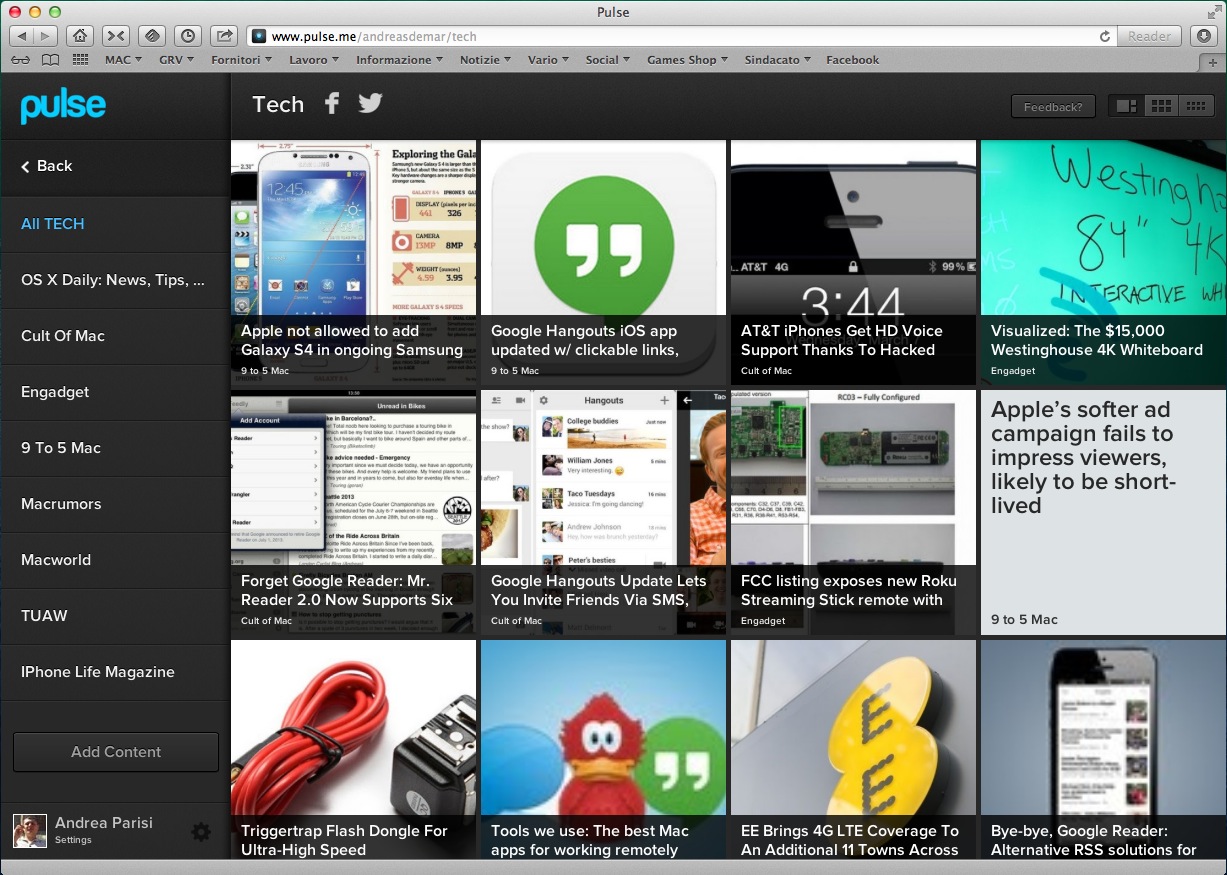Add a new Safari tab
The image size is (1227, 875).
(x=1213, y=61)
